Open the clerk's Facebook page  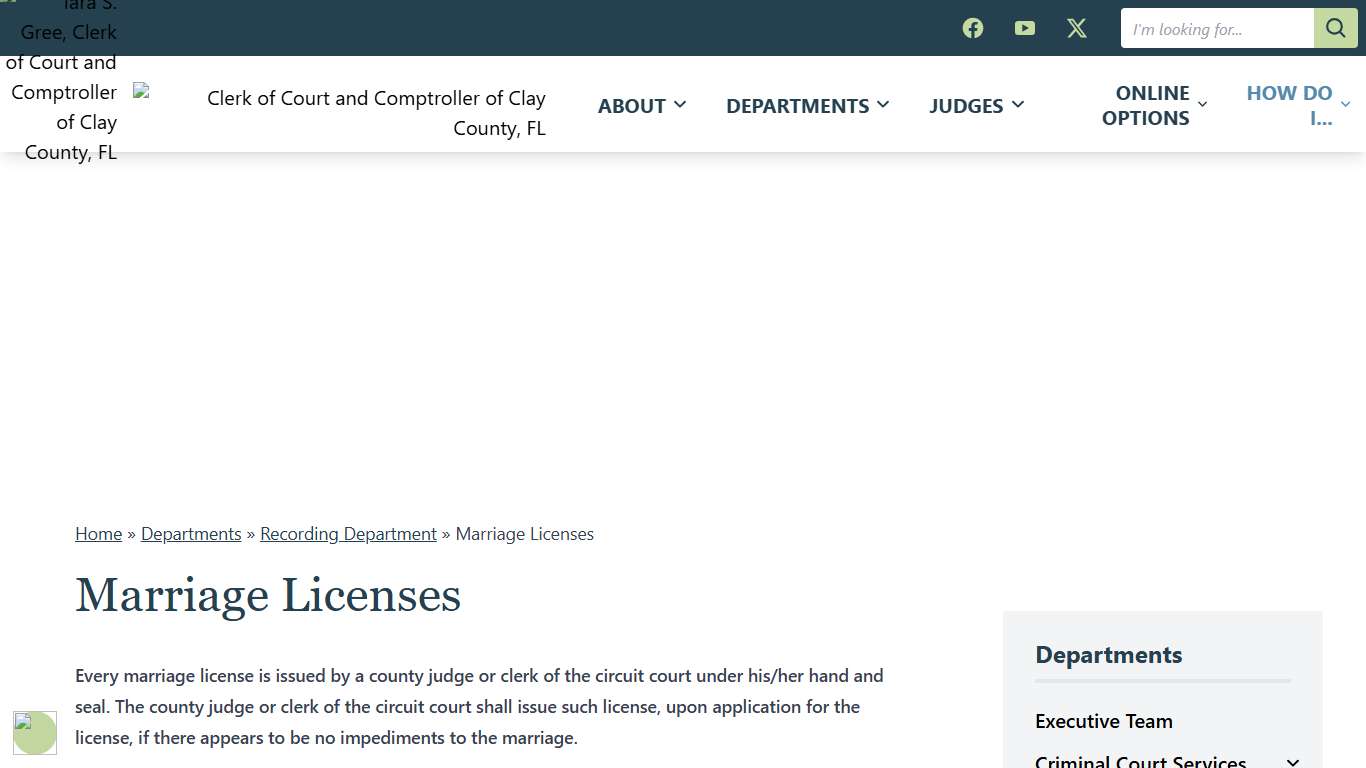tap(972, 28)
